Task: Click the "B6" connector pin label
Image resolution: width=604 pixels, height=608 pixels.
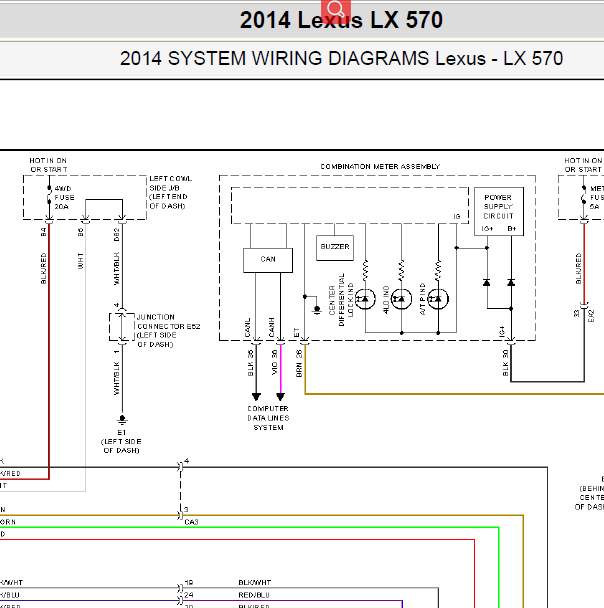Action: (81, 232)
